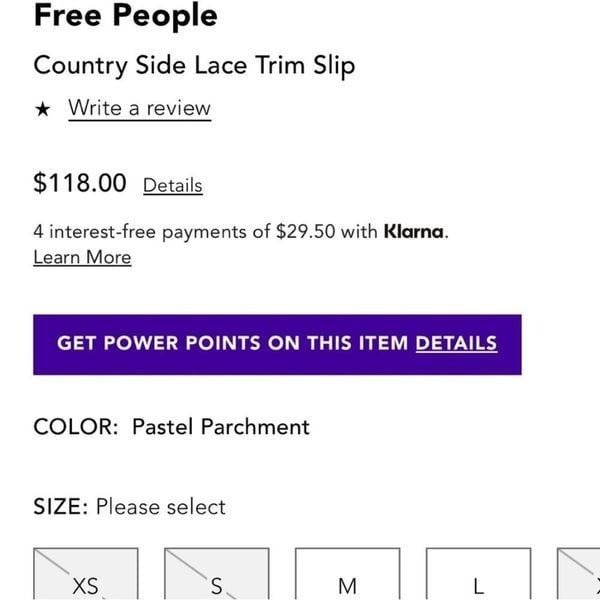This screenshot has width=600, height=600.
Task: Click the Pastel Parchment color name
Action: pyautogui.click(x=221, y=427)
